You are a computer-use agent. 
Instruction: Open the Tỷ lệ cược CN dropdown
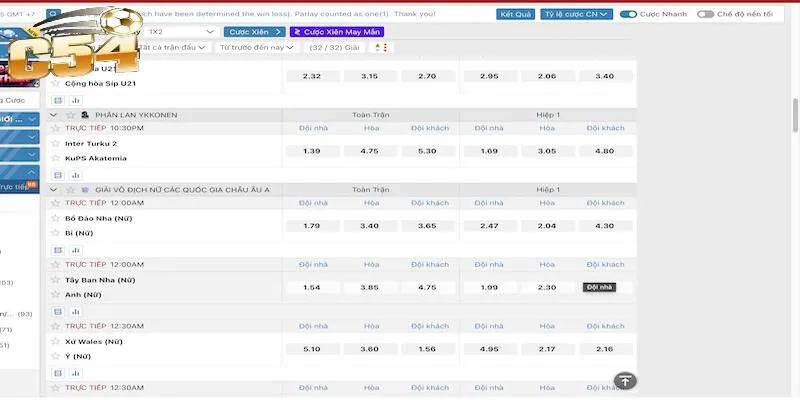(x=576, y=15)
